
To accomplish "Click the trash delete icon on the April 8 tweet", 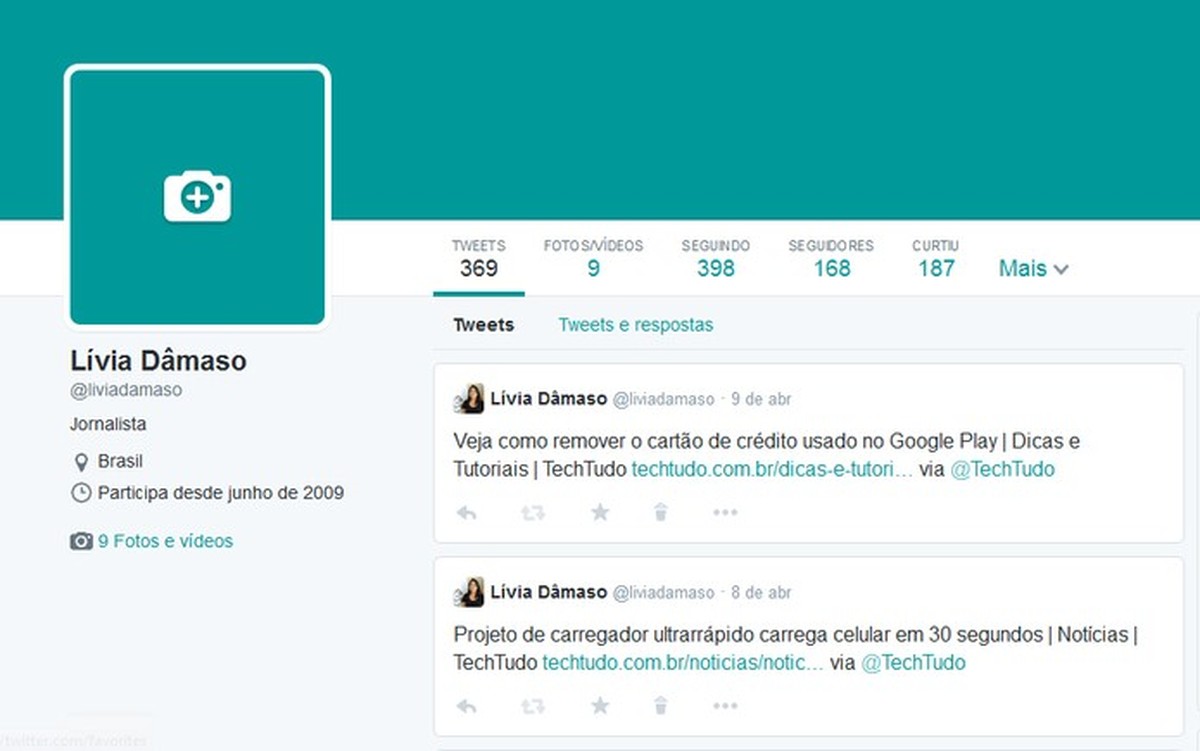I will [660, 705].
